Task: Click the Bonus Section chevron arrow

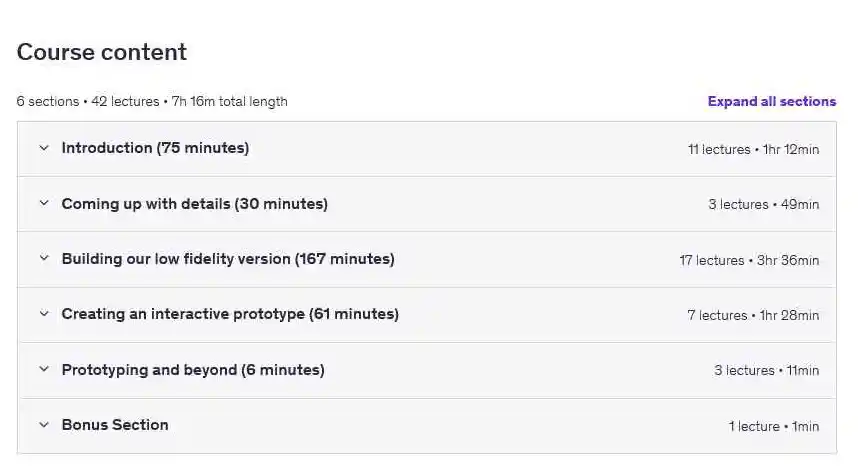Action: (44, 425)
